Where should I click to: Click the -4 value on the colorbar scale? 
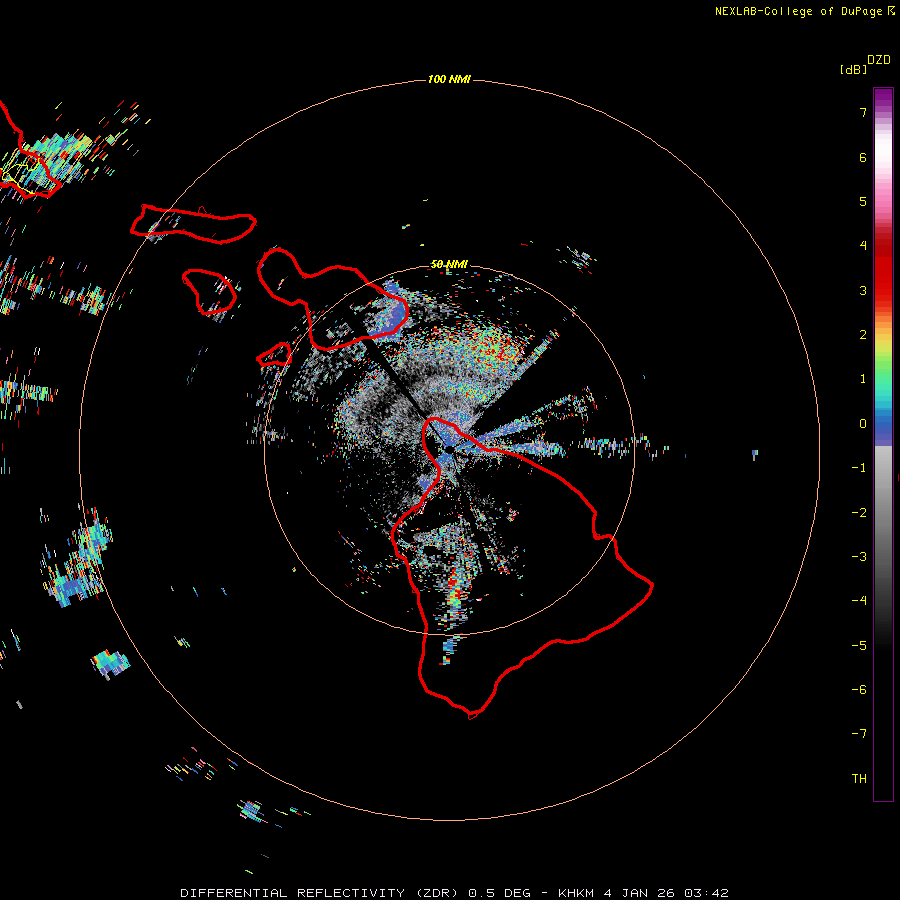coord(859,601)
